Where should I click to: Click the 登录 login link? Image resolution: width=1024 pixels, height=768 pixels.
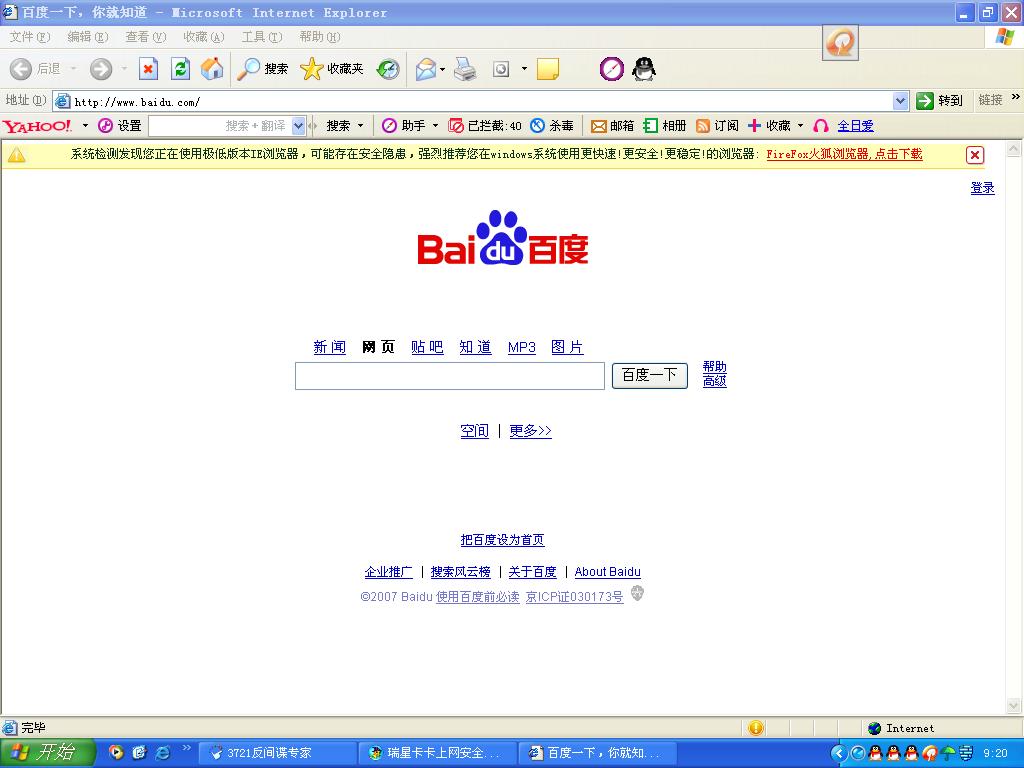(982, 188)
